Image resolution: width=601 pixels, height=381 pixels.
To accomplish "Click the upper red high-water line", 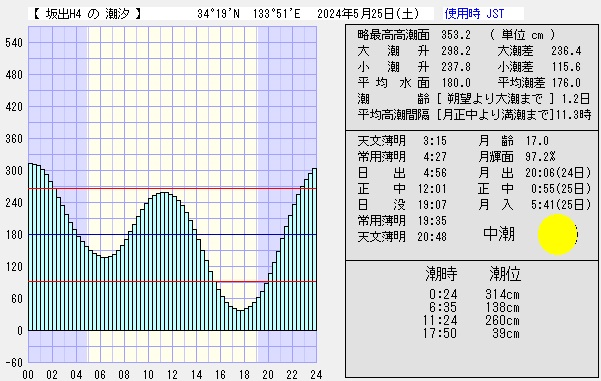I will (x=172, y=189).
